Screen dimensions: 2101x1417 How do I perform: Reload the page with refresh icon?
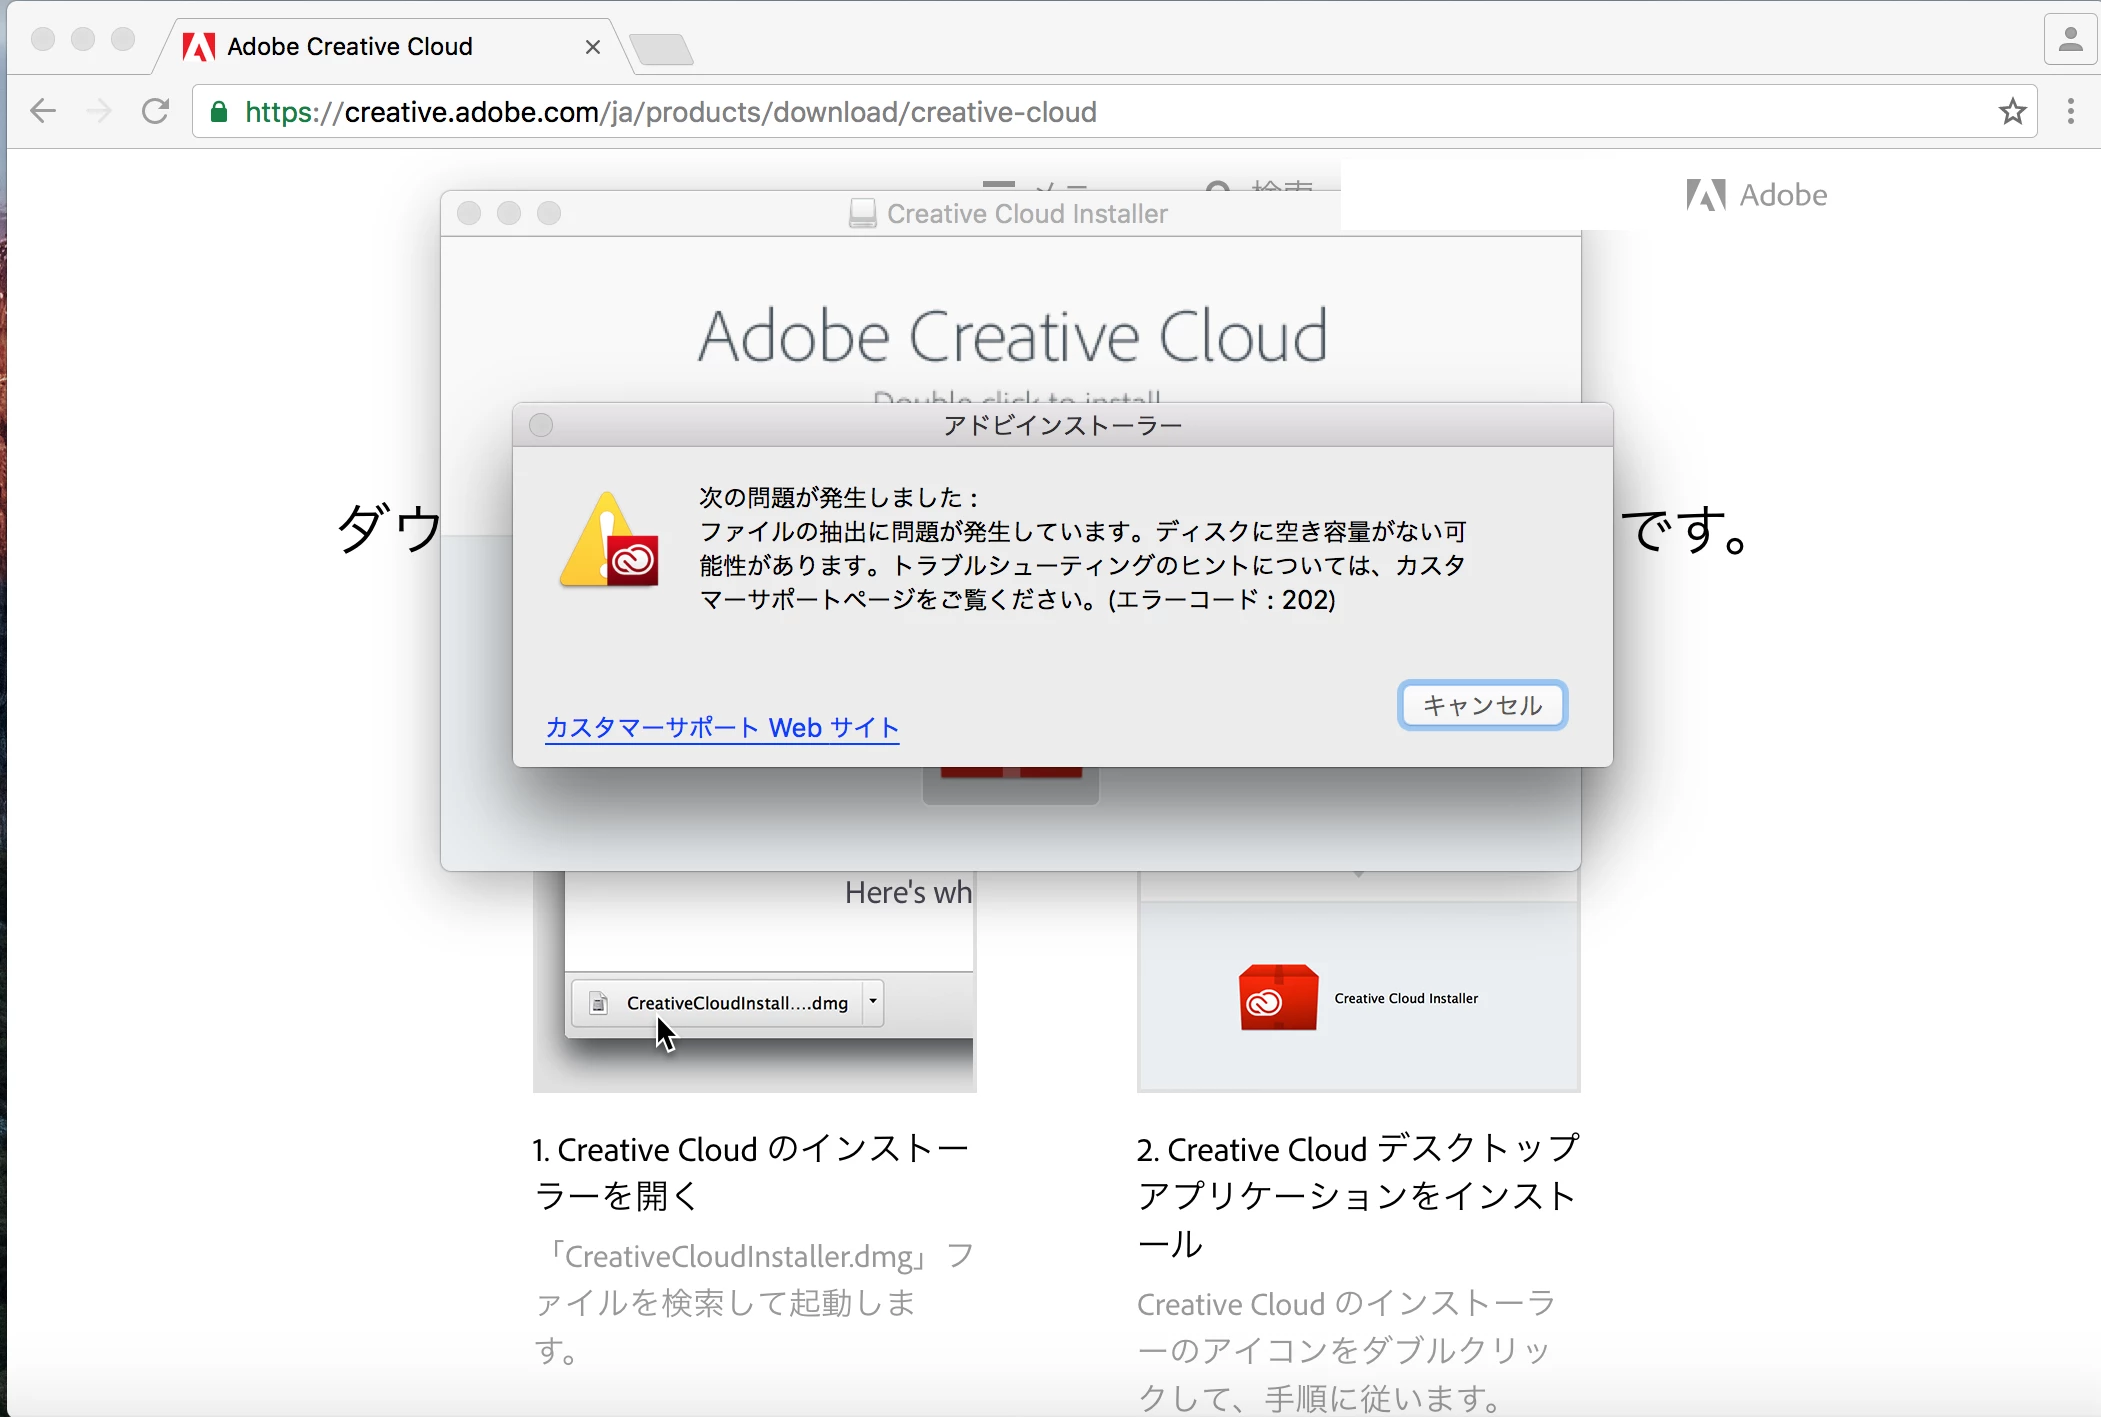[x=155, y=111]
